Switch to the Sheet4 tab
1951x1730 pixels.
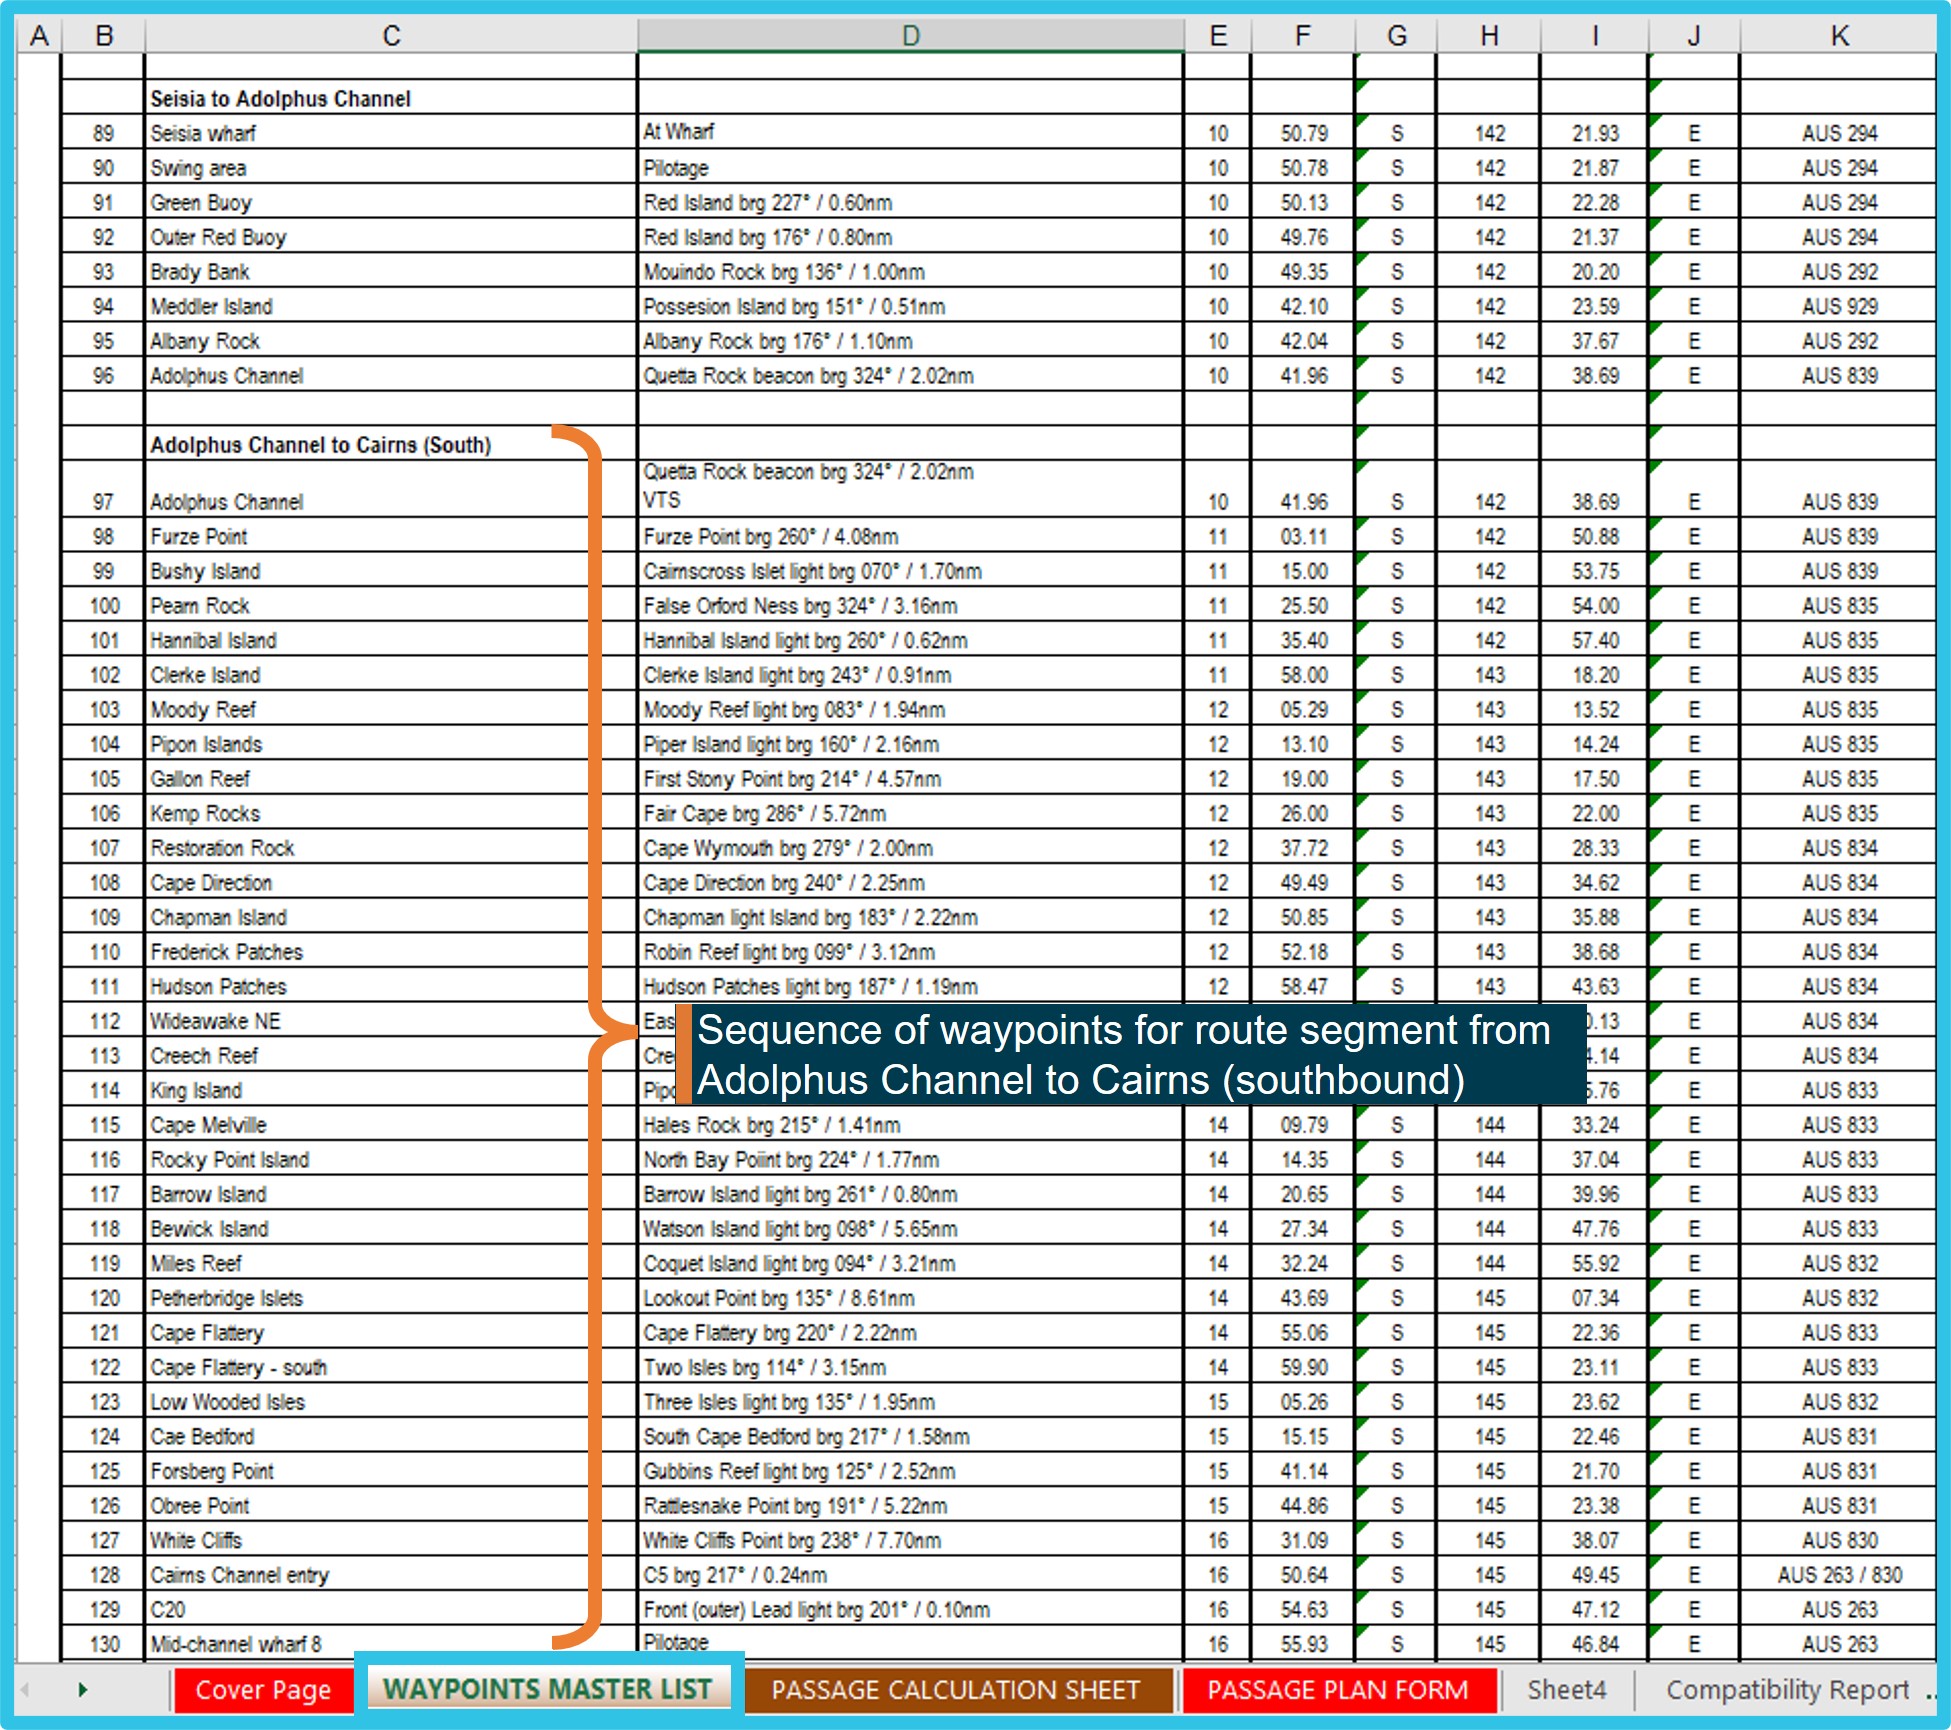point(1567,1690)
